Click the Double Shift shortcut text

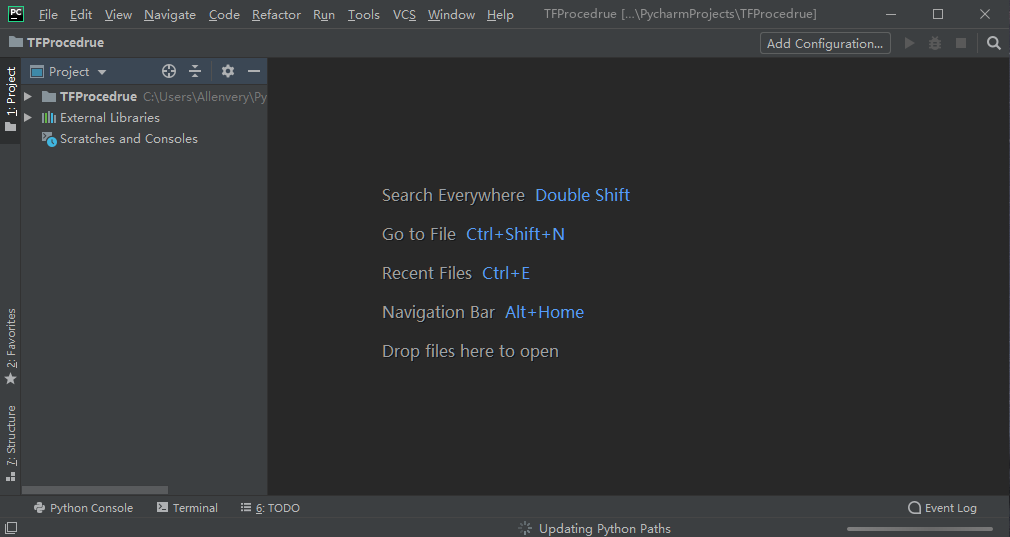tap(582, 195)
